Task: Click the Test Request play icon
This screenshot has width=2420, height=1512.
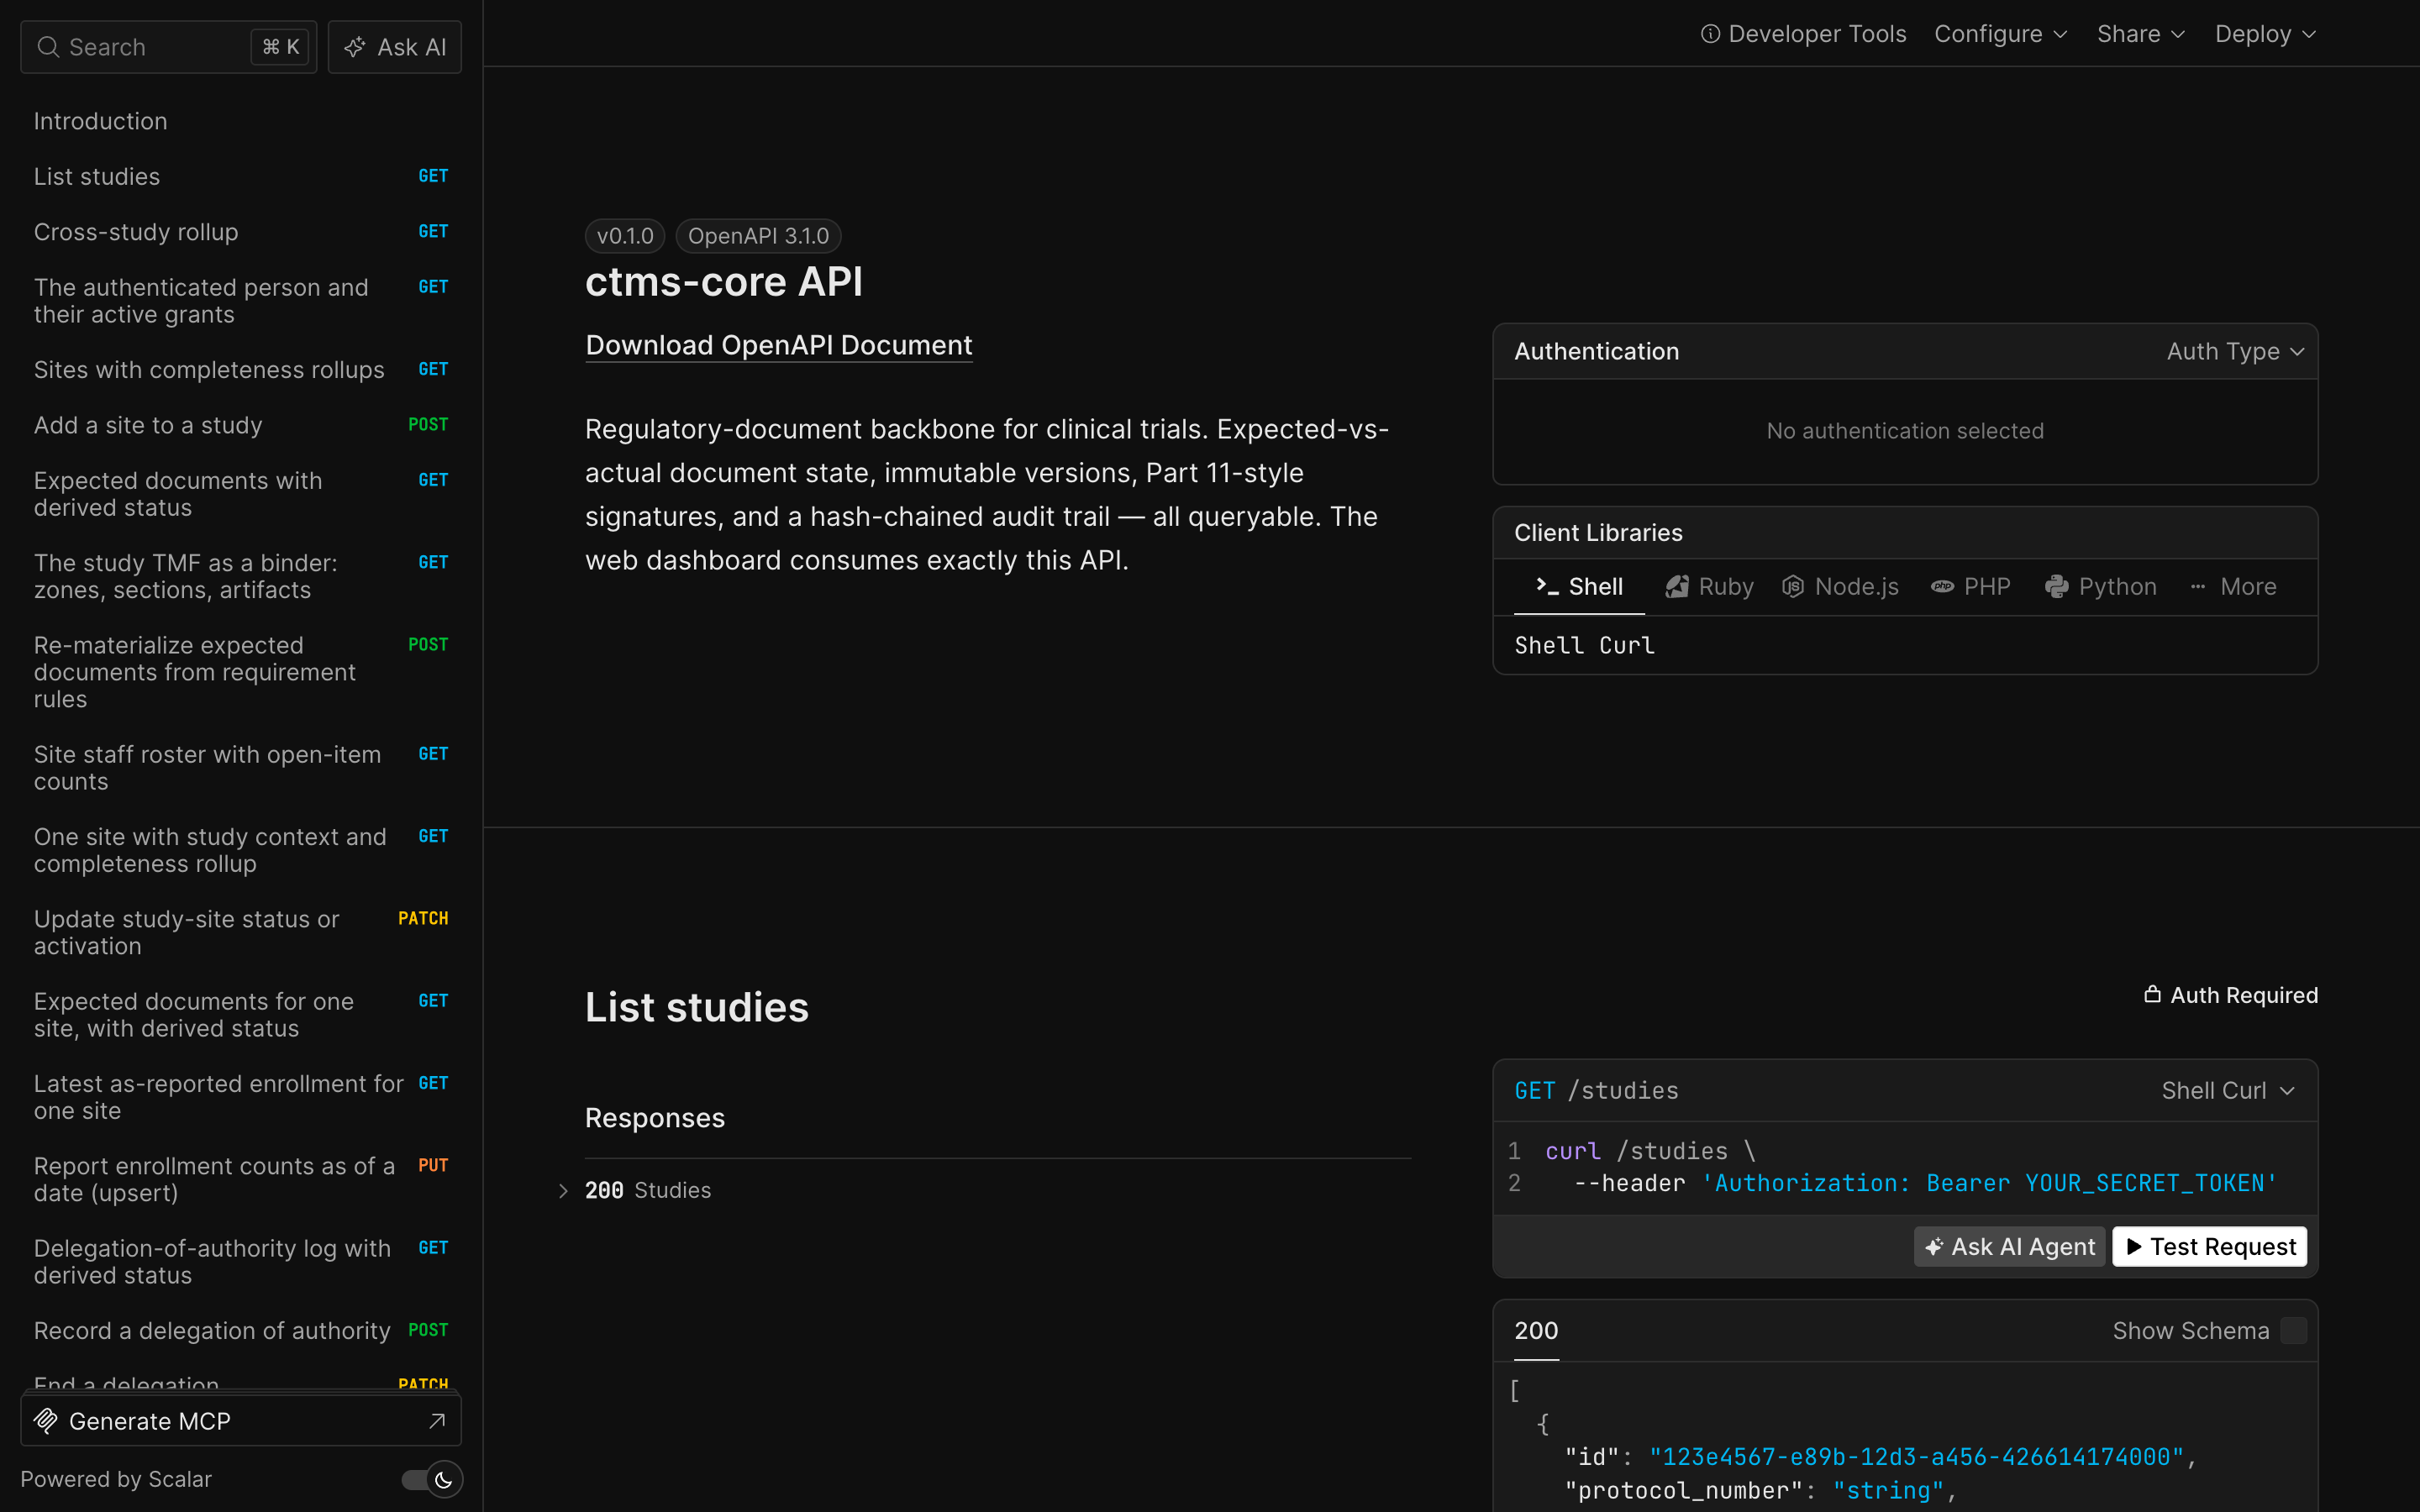Action: (2134, 1247)
